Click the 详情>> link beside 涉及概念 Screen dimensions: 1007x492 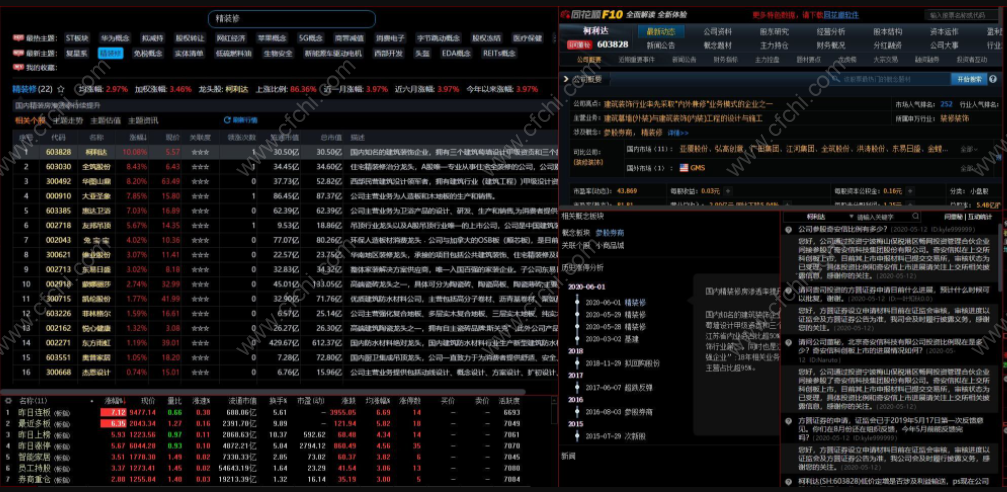(678, 133)
